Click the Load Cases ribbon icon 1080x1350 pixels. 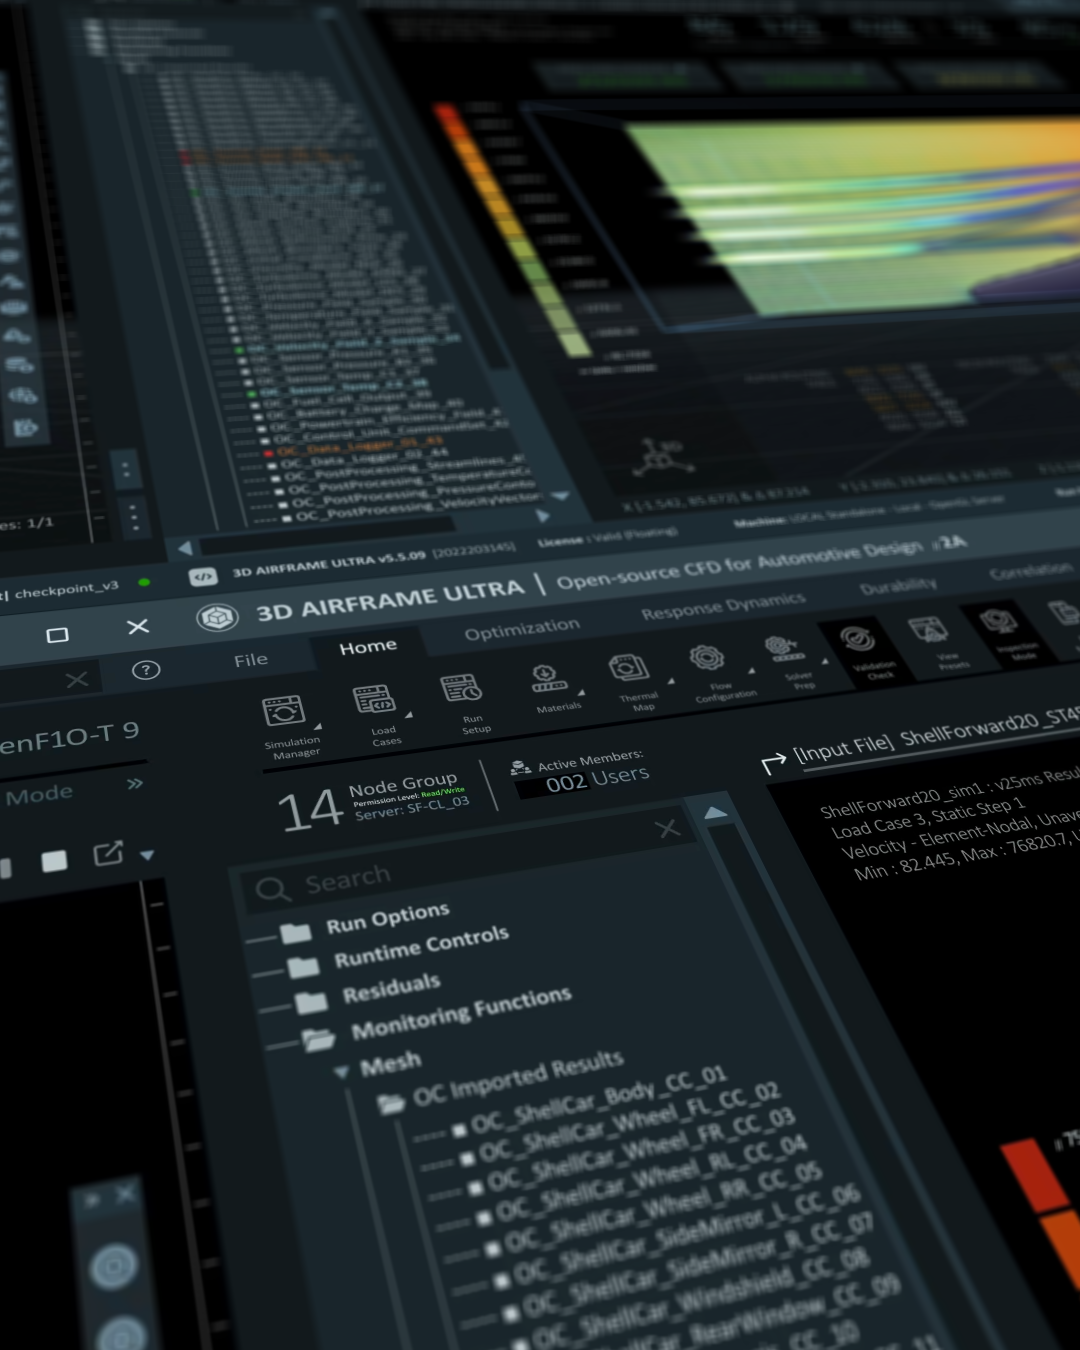click(x=374, y=699)
